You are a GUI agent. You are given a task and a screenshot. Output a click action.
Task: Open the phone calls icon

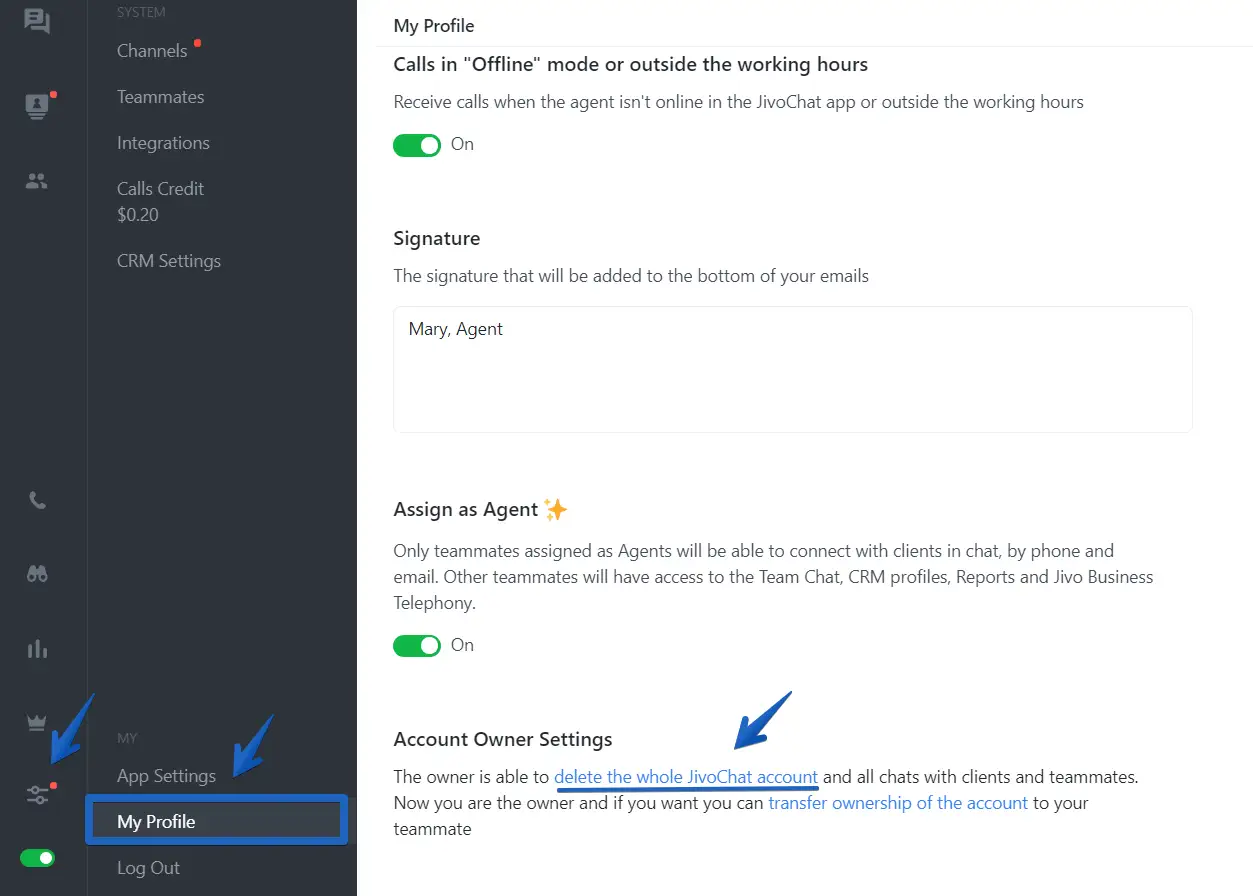click(x=37, y=501)
